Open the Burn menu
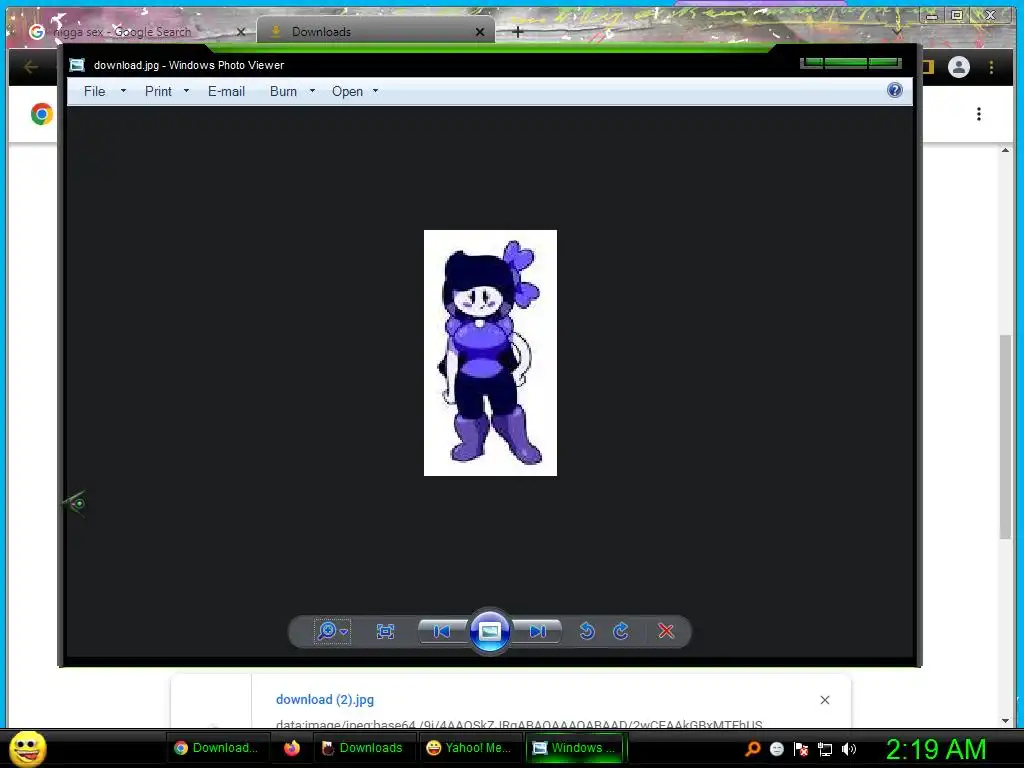Image resolution: width=1024 pixels, height=768 pixels. [283, 91]
